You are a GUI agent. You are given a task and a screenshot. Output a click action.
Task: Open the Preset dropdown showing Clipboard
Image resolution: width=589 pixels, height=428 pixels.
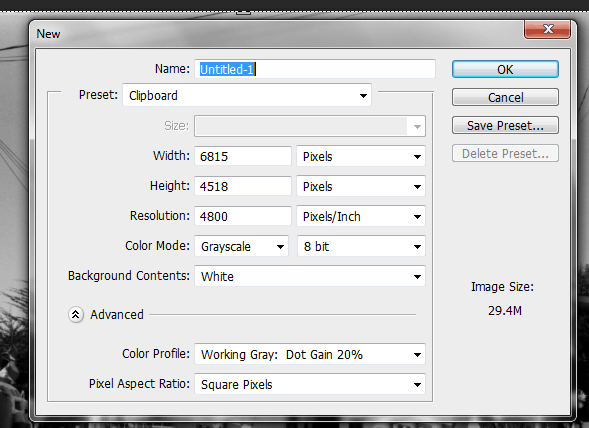(247, 95)
